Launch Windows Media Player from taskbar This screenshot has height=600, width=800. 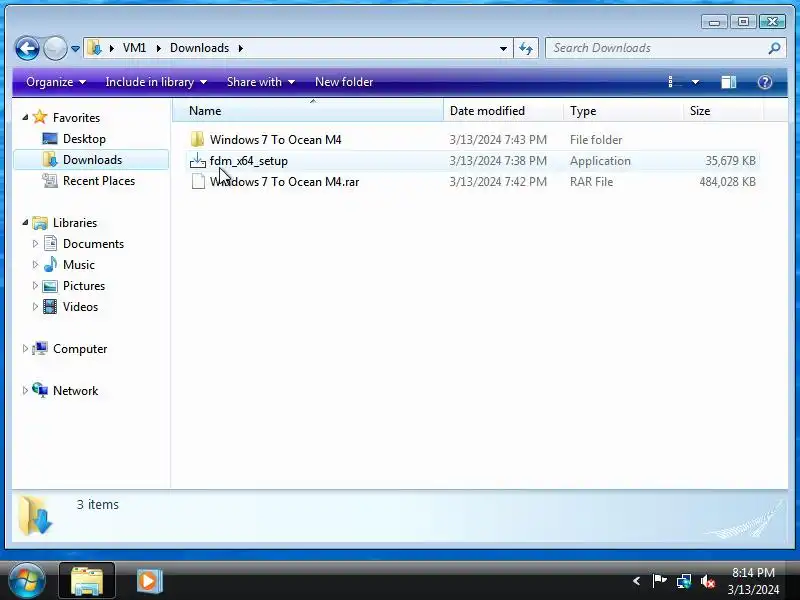coord(149,581)
